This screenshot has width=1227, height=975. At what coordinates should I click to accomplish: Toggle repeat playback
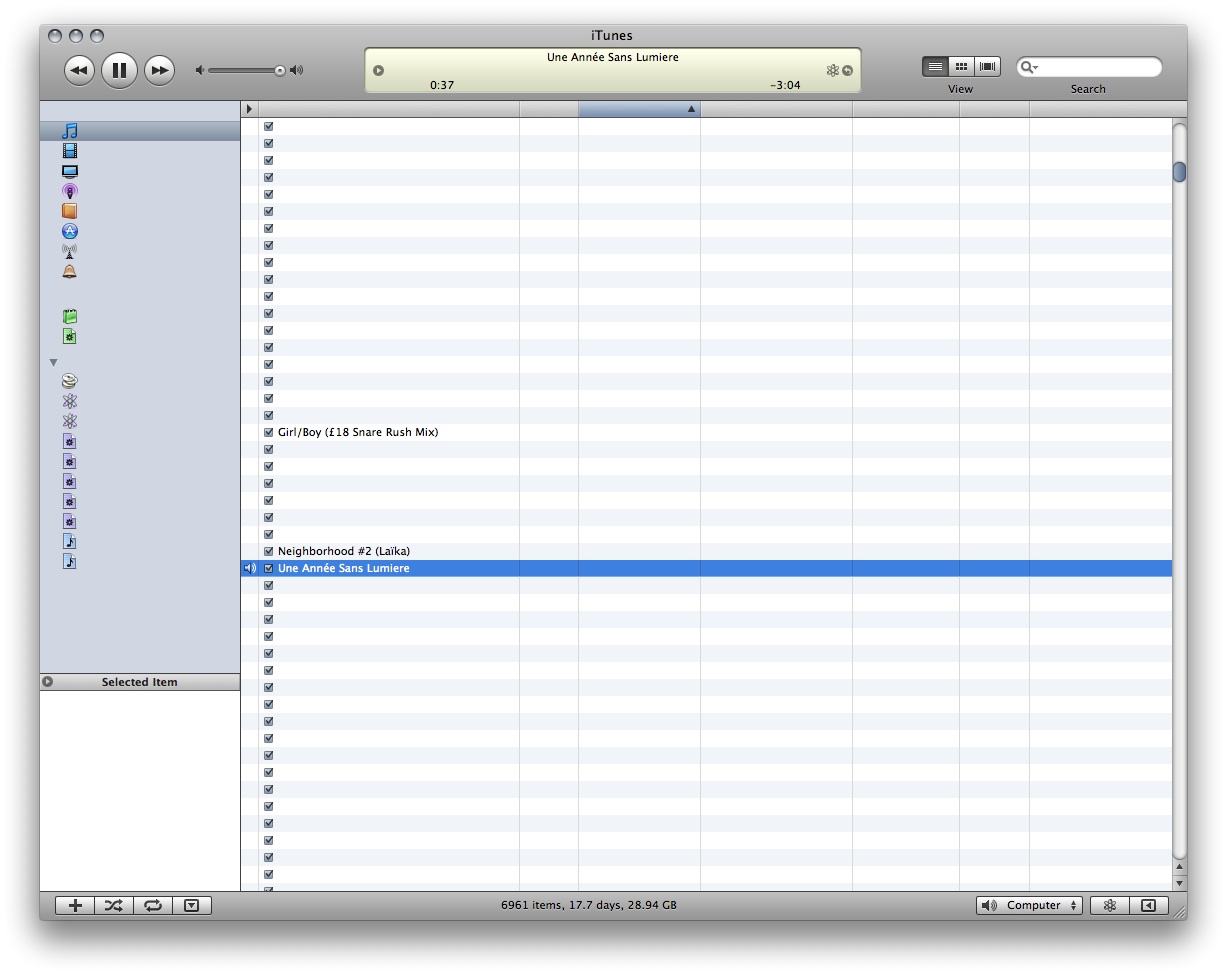(x=153, y=905)
